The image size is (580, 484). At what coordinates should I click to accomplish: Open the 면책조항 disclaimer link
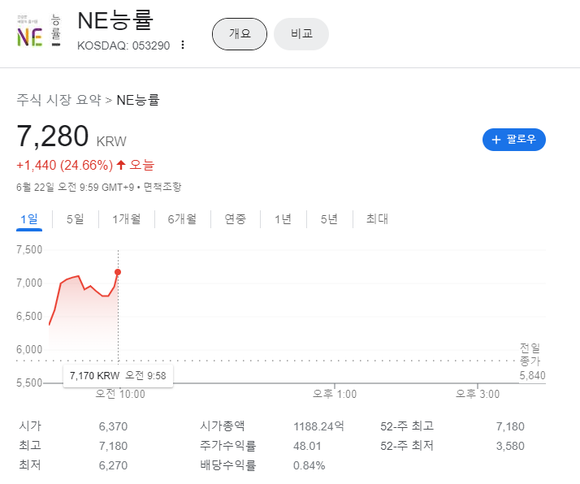pos(162,187)
